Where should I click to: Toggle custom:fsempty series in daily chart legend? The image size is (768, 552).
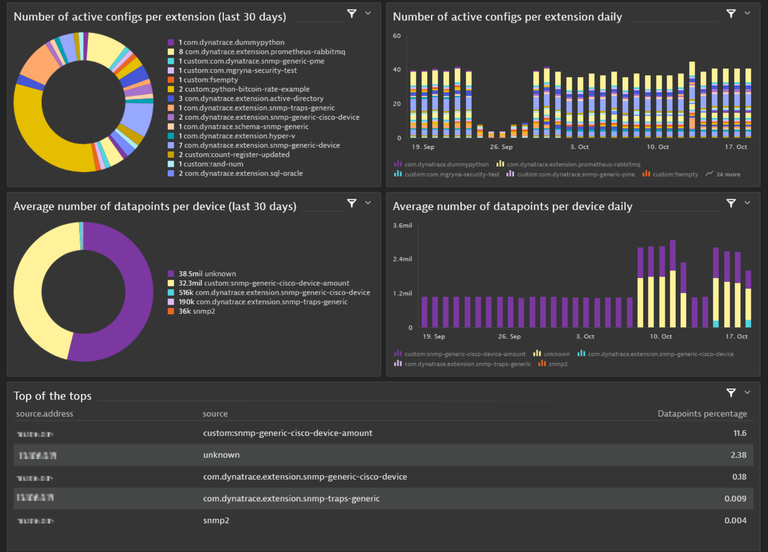click(x=670, y=174)
